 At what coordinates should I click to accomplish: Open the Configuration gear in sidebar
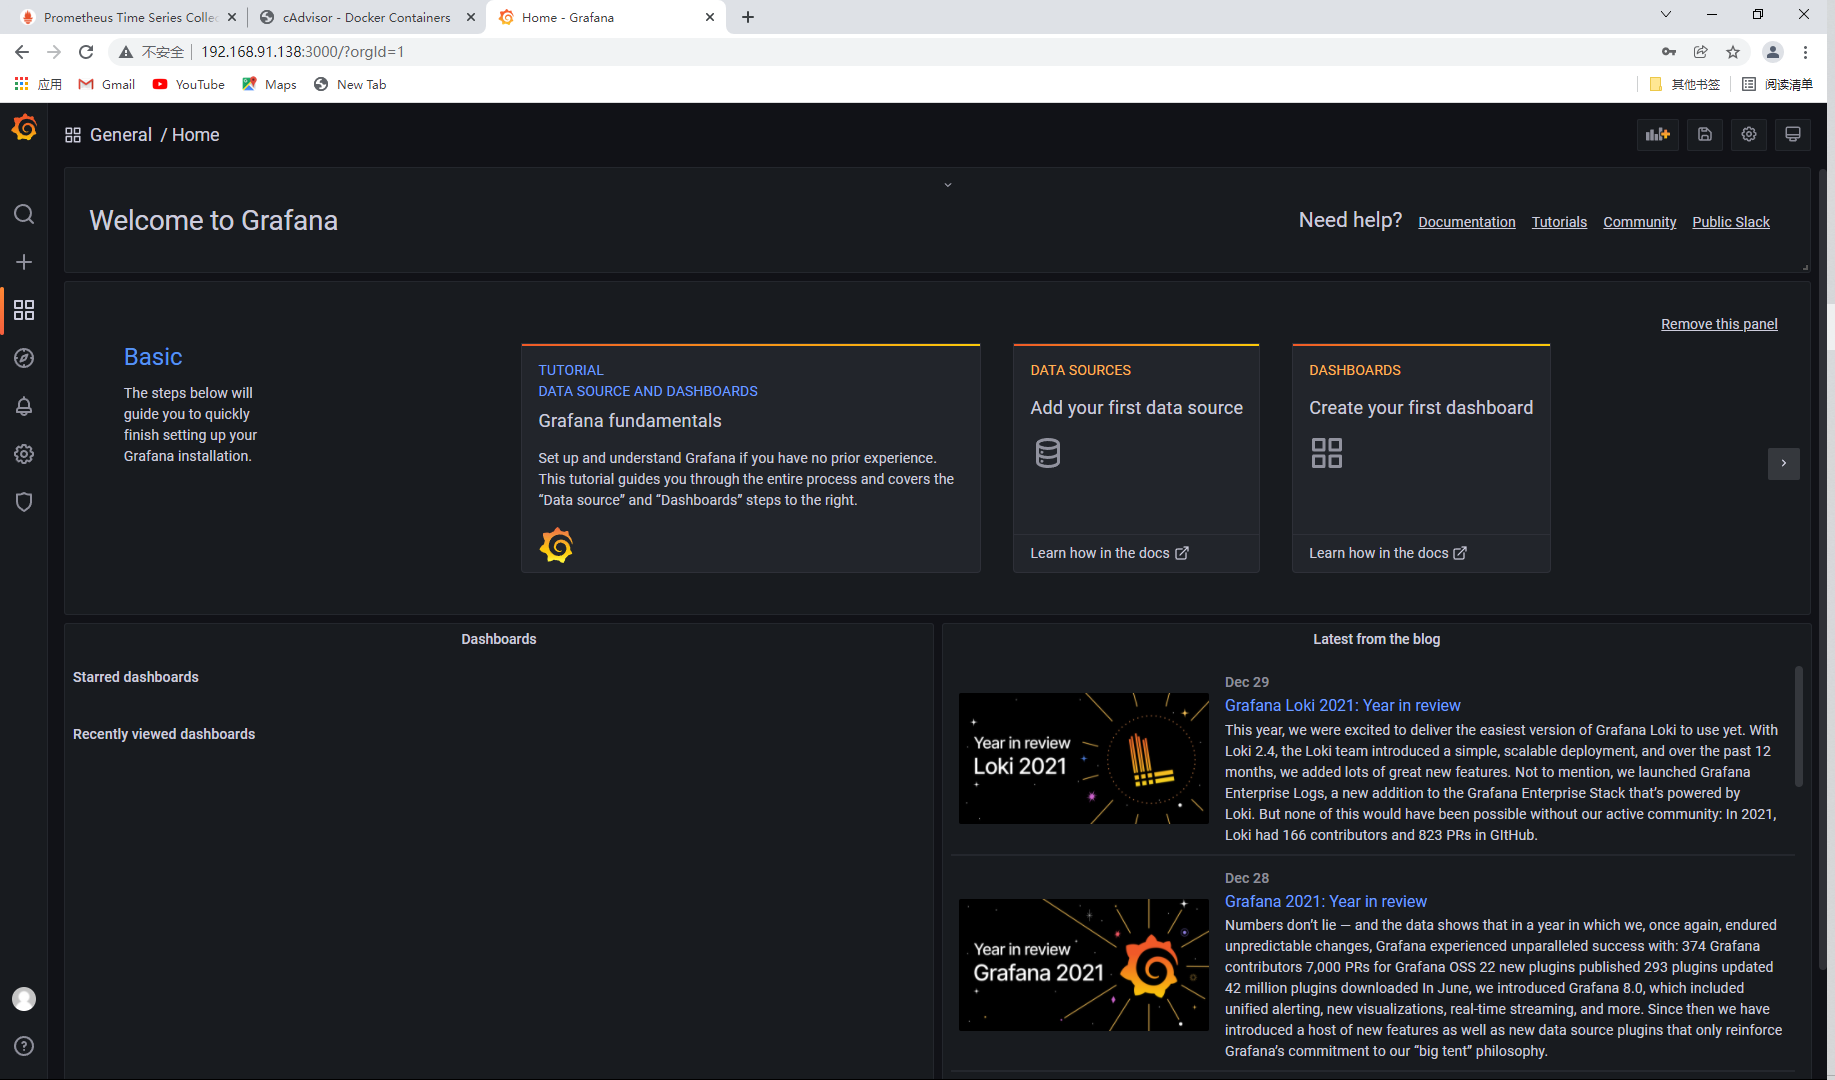[x=24, y=454]
